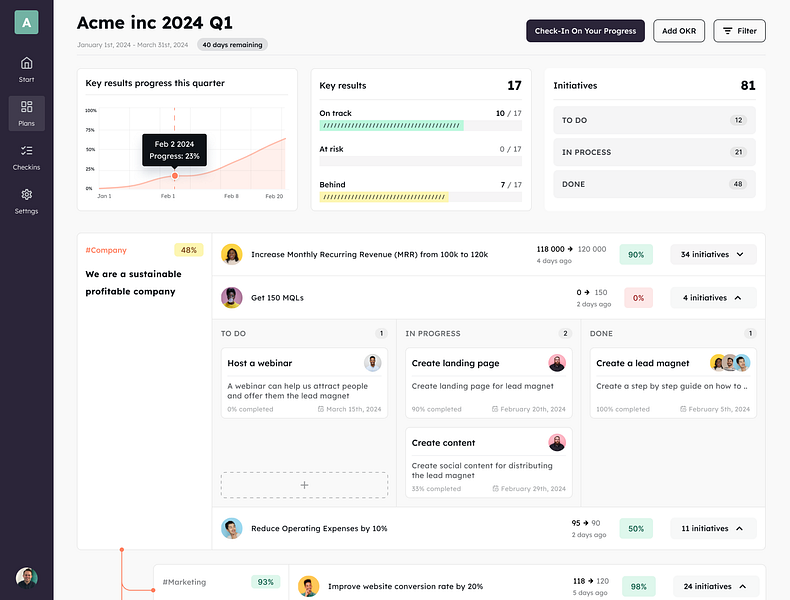The image size is (790, 600).
Task: Click the MRR key result owner avatar
Action: coord(232,254)
